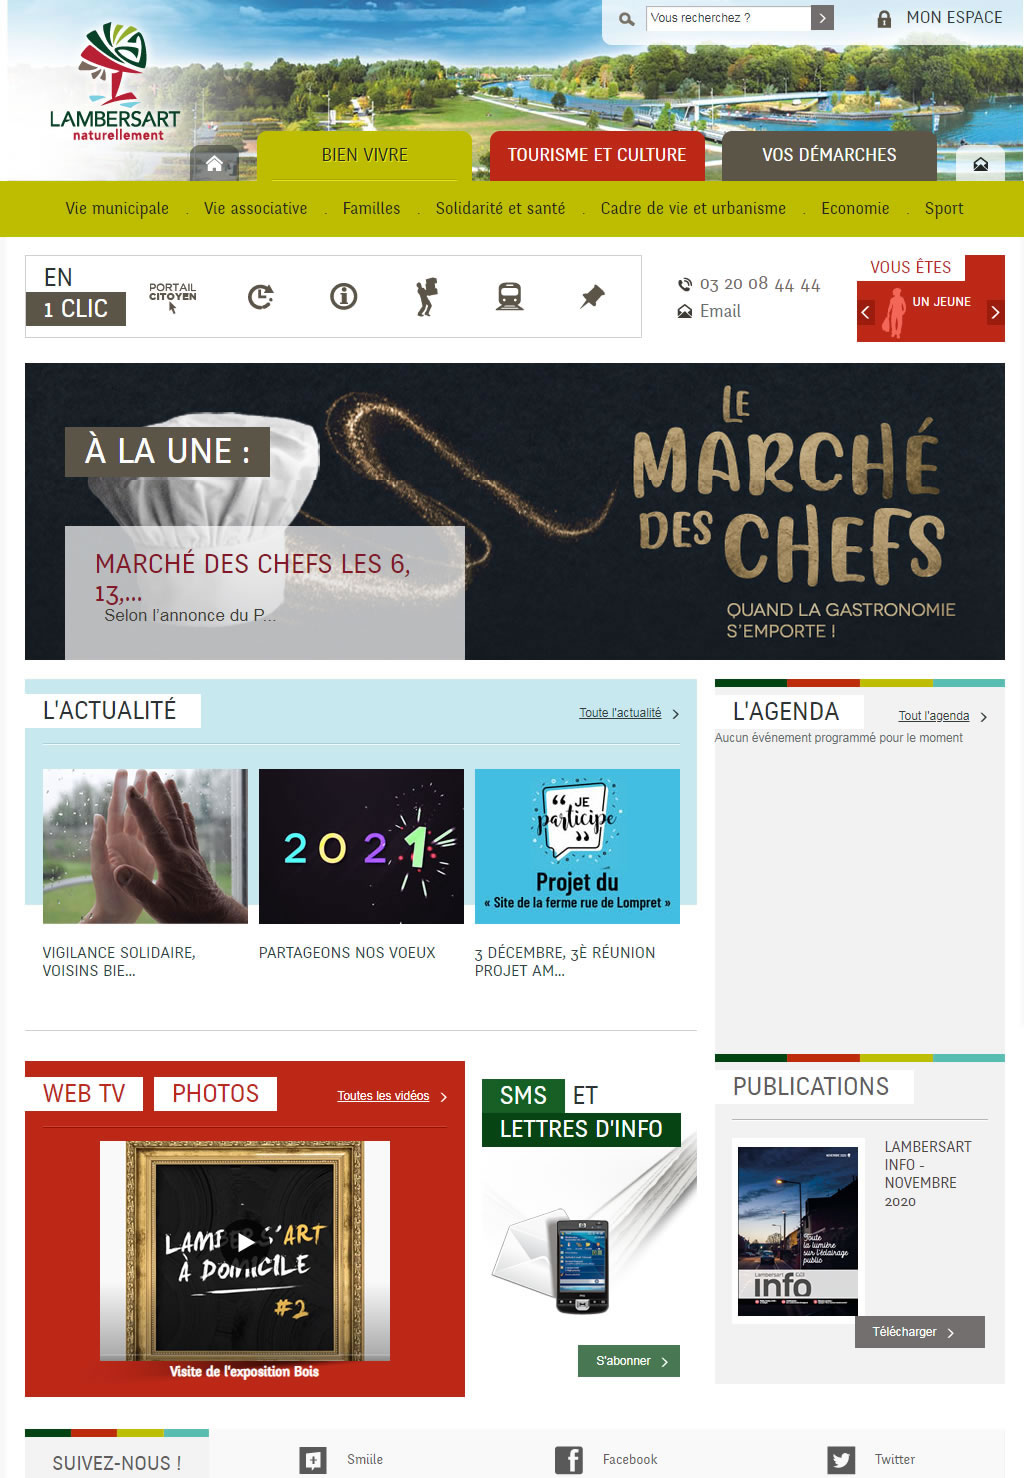This screenshot has height=1478, width=1024.
Task: Click the S'abonner button
Action: click(x=629, y=1361)
